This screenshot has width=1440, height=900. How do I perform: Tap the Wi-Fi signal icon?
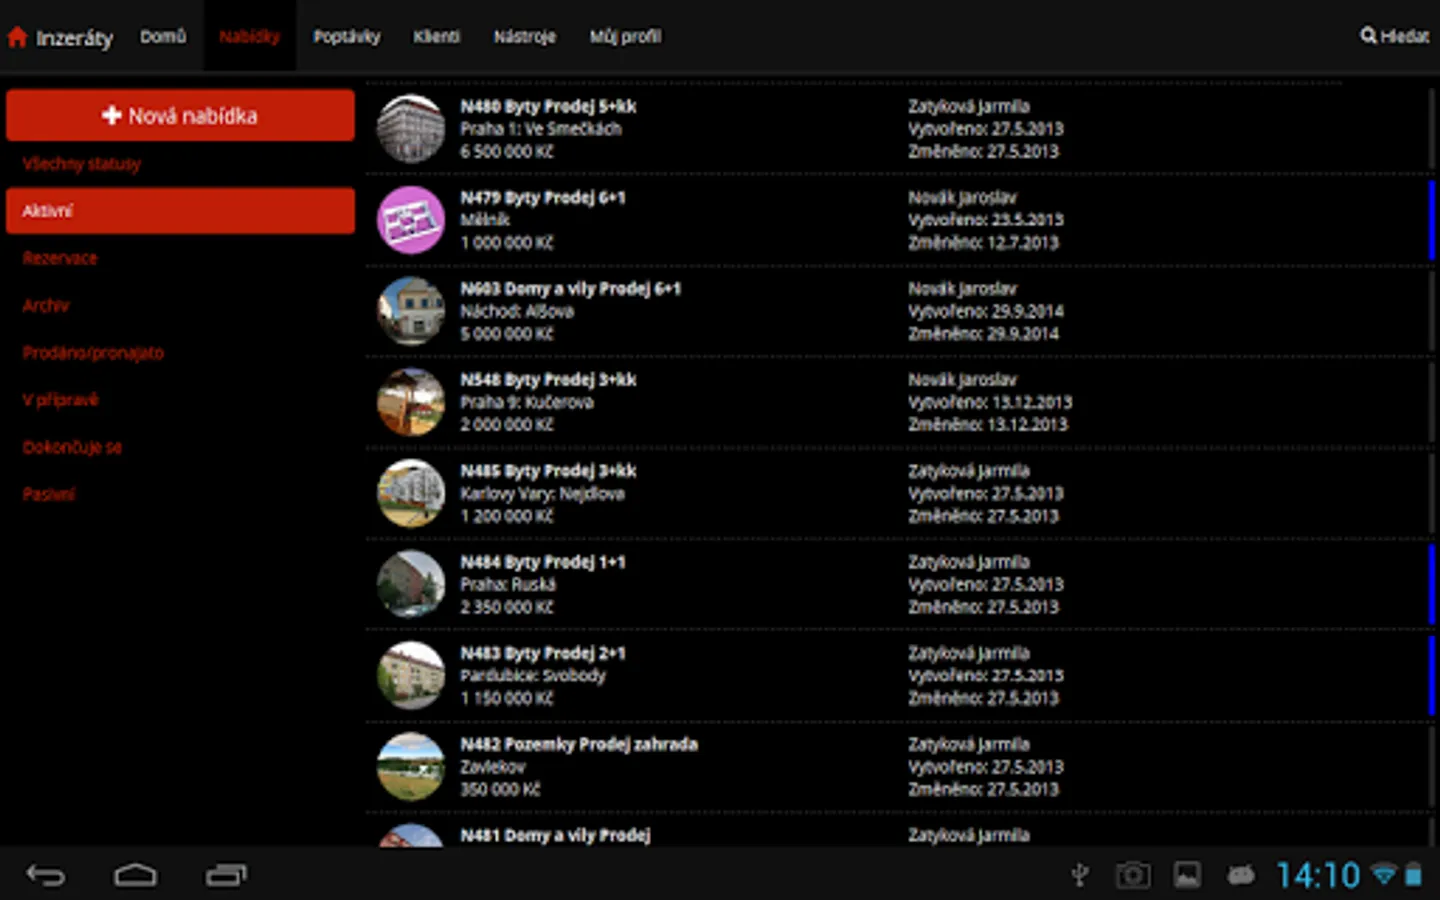point(1384,875)
